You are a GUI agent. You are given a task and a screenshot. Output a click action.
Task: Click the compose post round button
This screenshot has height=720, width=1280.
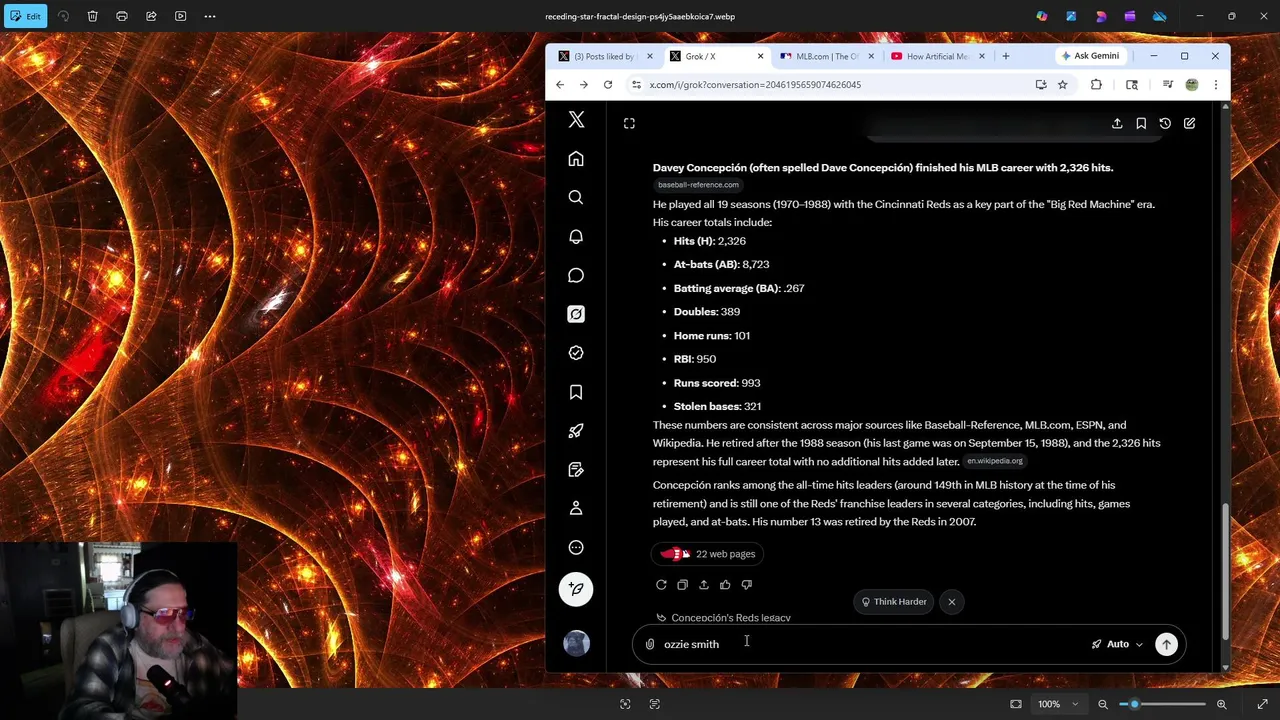tap(576, 589)
